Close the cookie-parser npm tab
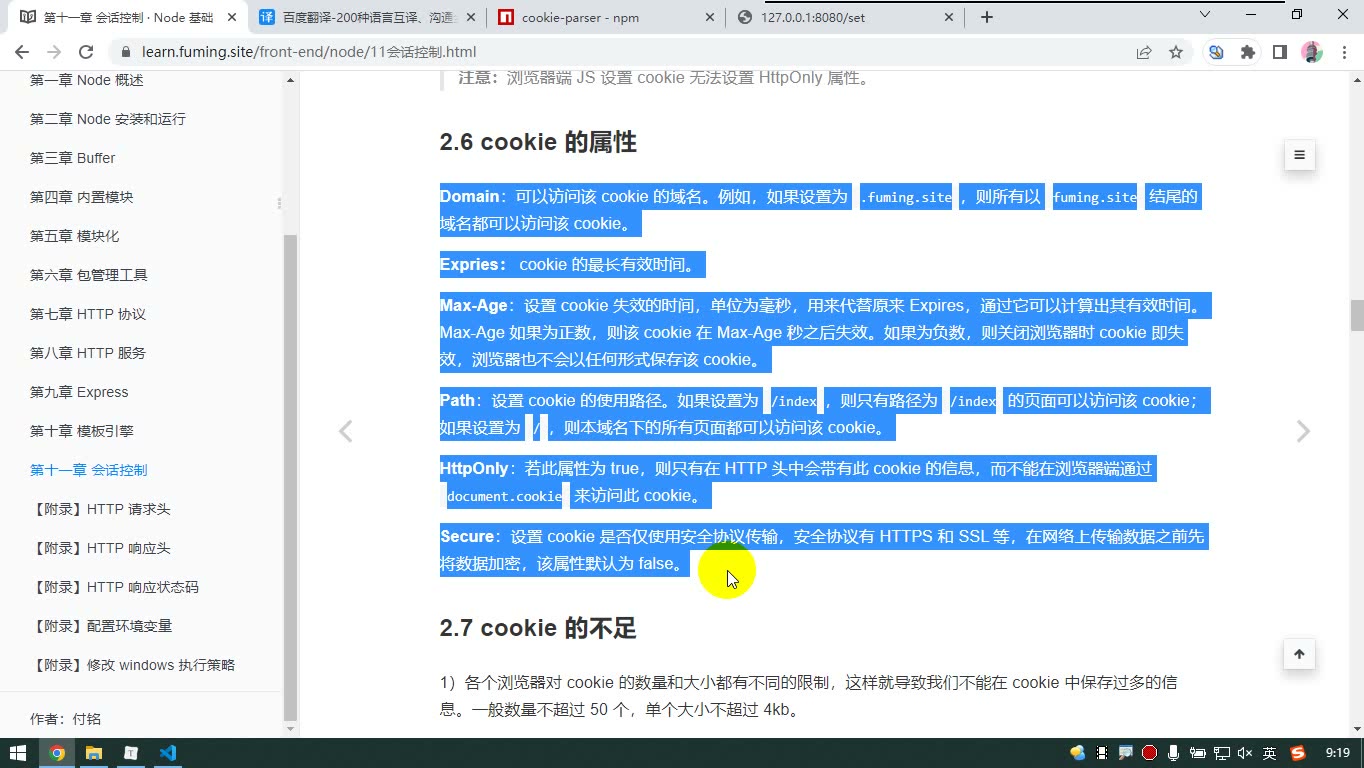 point(710,17)
